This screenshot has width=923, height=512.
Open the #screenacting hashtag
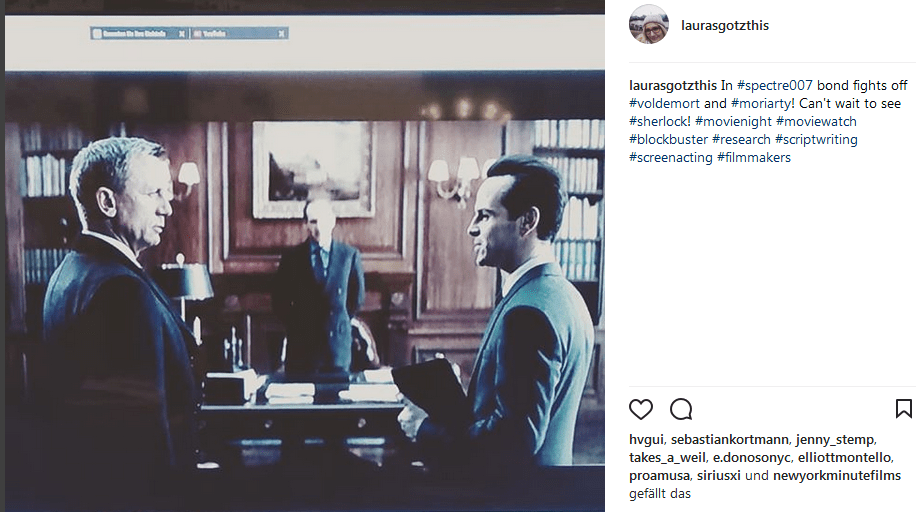click(x=670, y=158)
